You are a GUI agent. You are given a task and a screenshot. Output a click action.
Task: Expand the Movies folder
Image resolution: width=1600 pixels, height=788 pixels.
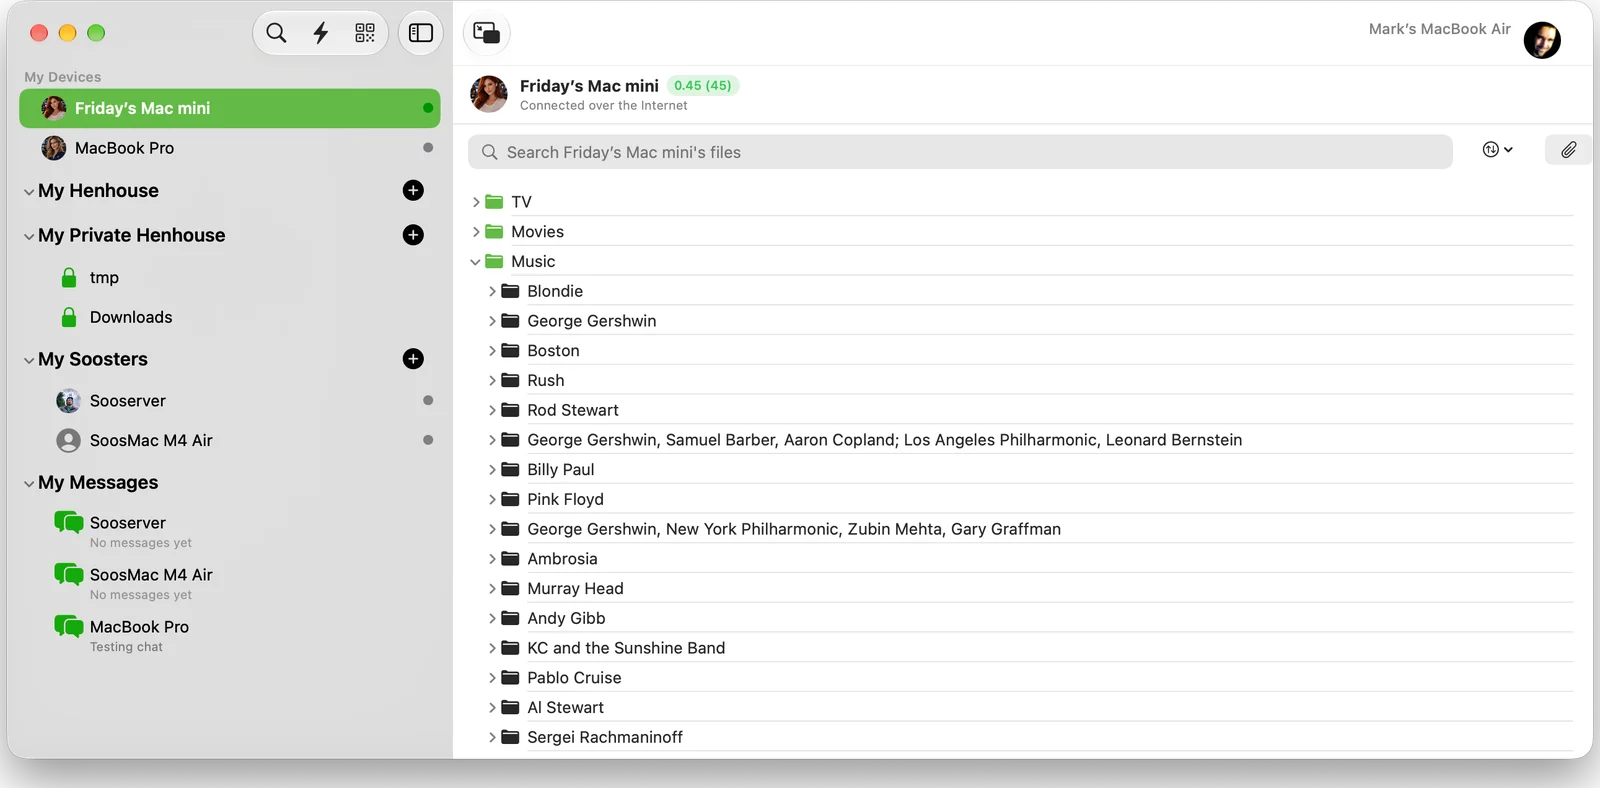pos(476,232)
